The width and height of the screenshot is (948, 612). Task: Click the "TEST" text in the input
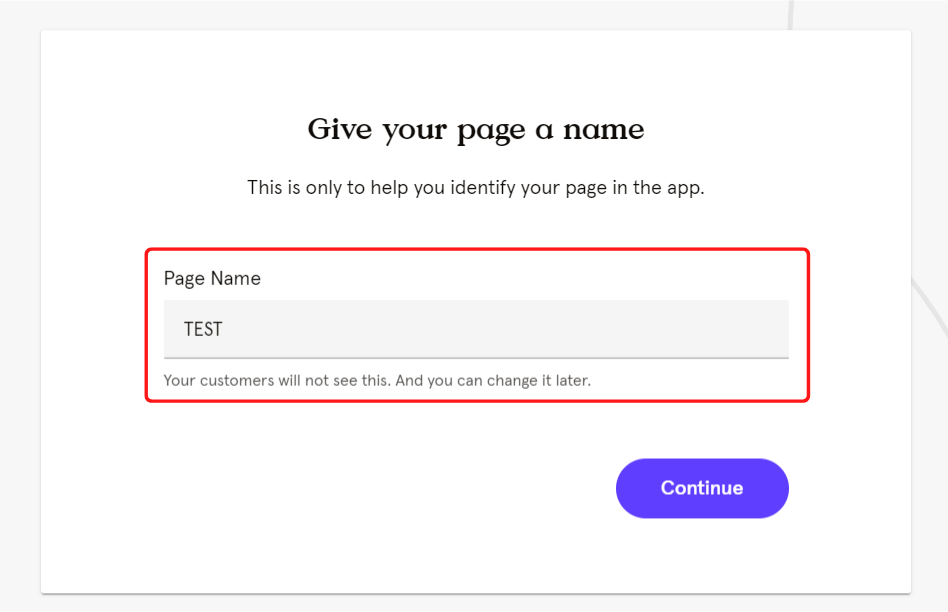(203, 329)
